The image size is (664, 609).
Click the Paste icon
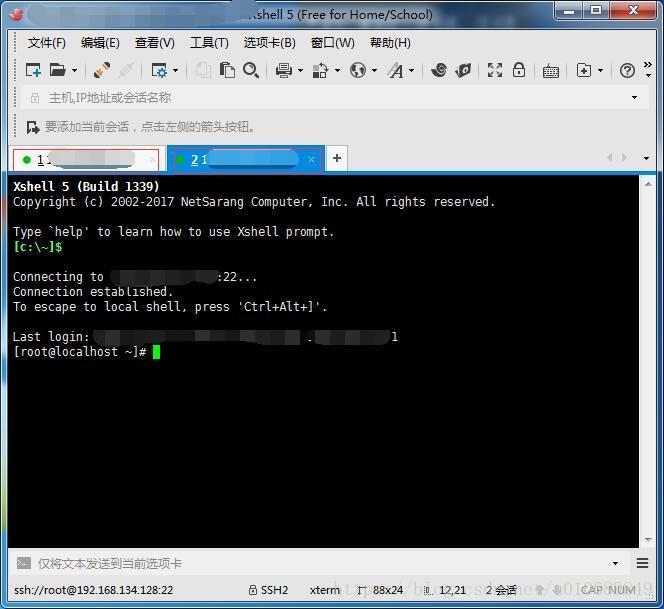click(227, 70)
